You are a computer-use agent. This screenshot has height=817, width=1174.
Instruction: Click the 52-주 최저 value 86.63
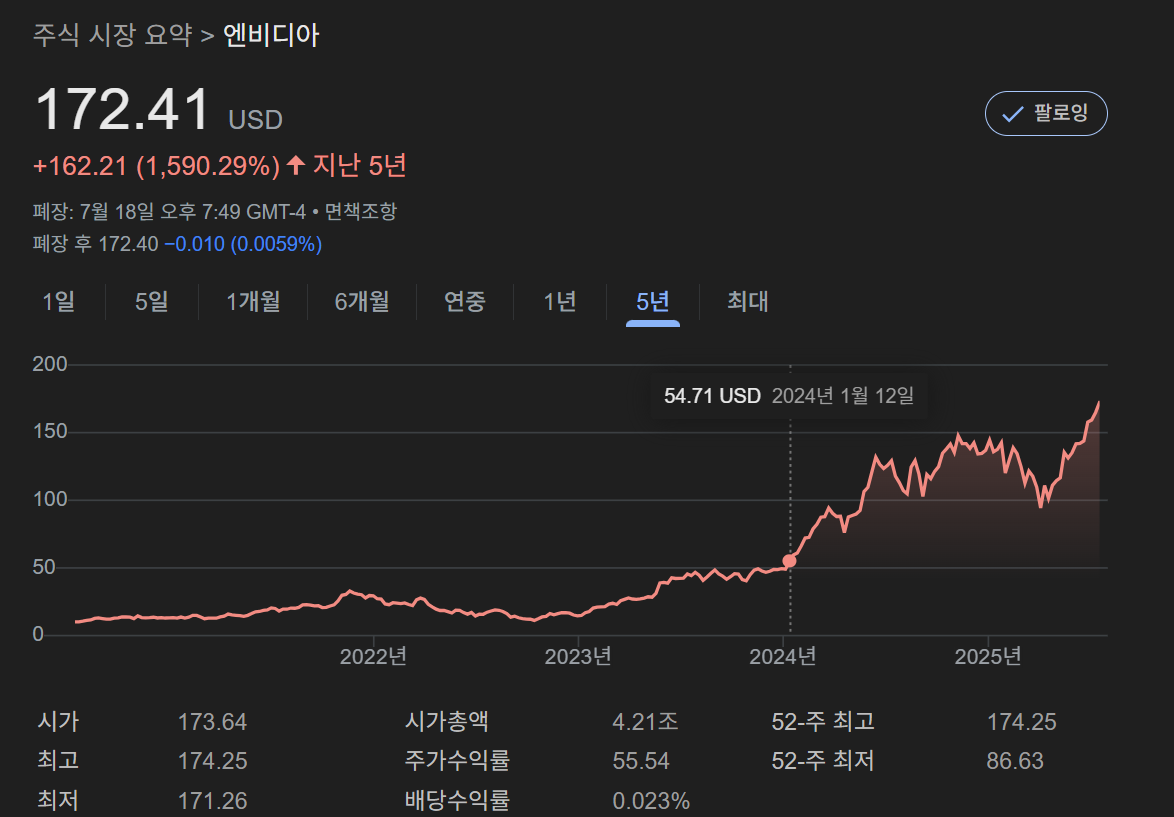pos(1015,761)
